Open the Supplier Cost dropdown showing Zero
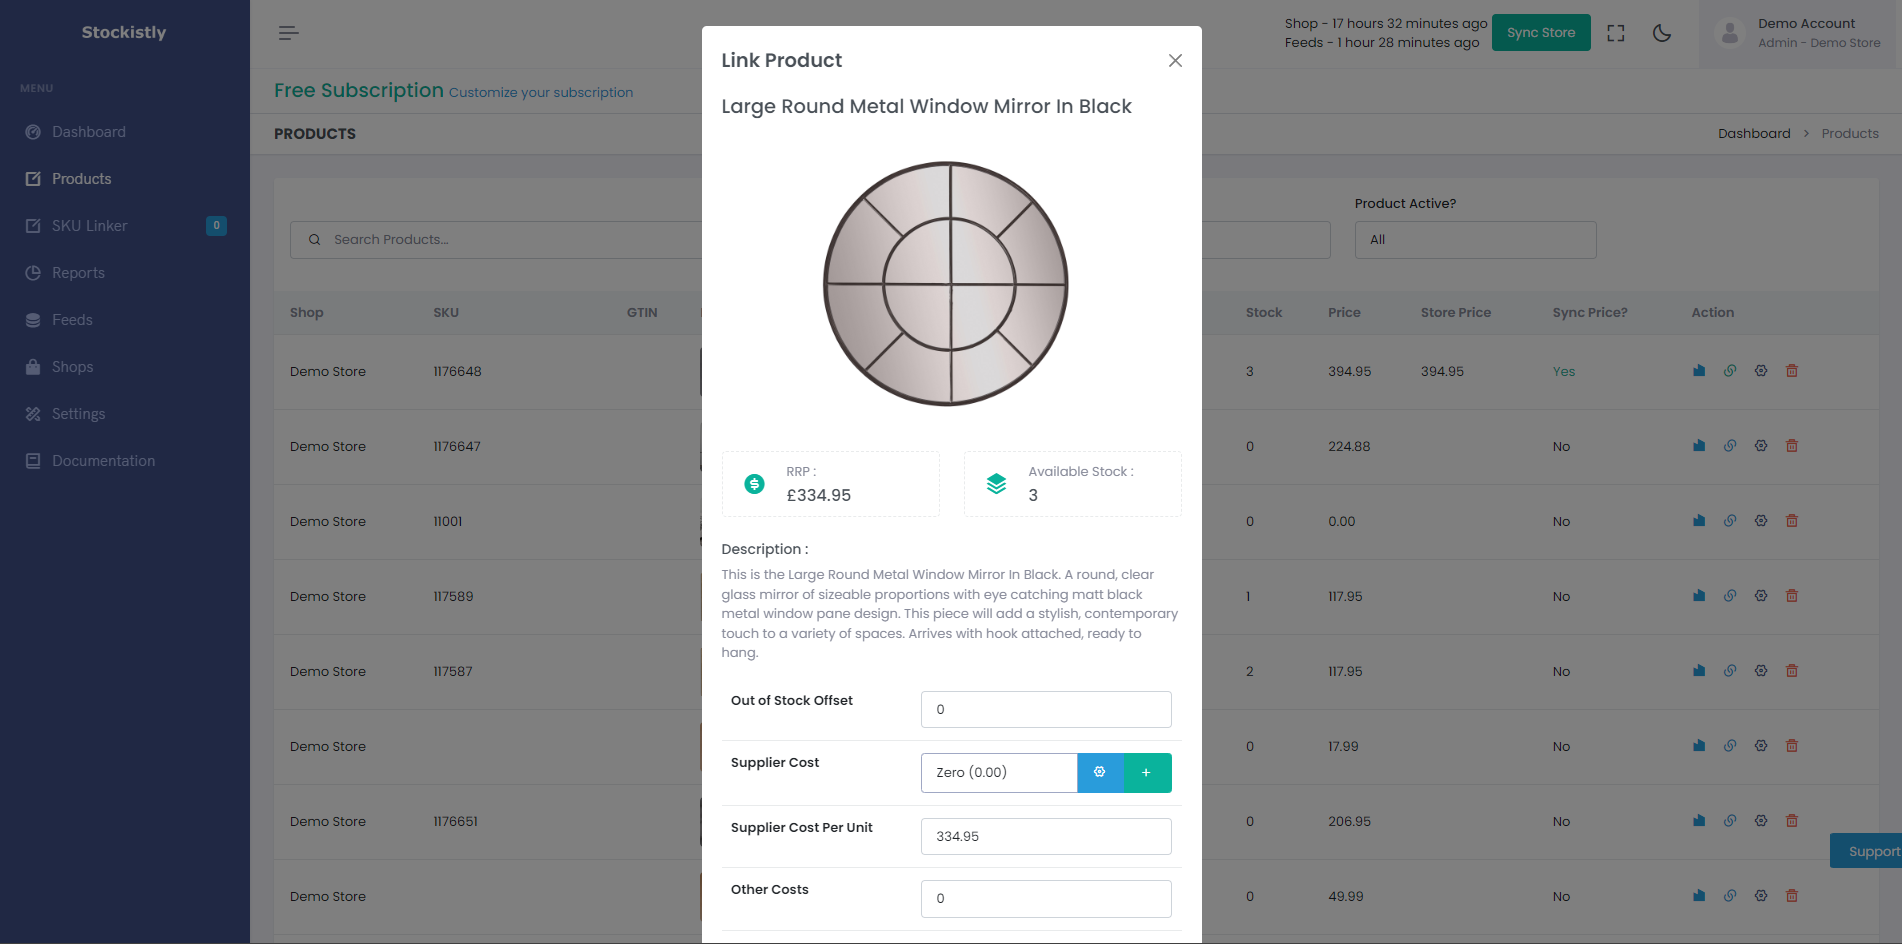This screenshot has height=944, width=1902. (998, 772)
